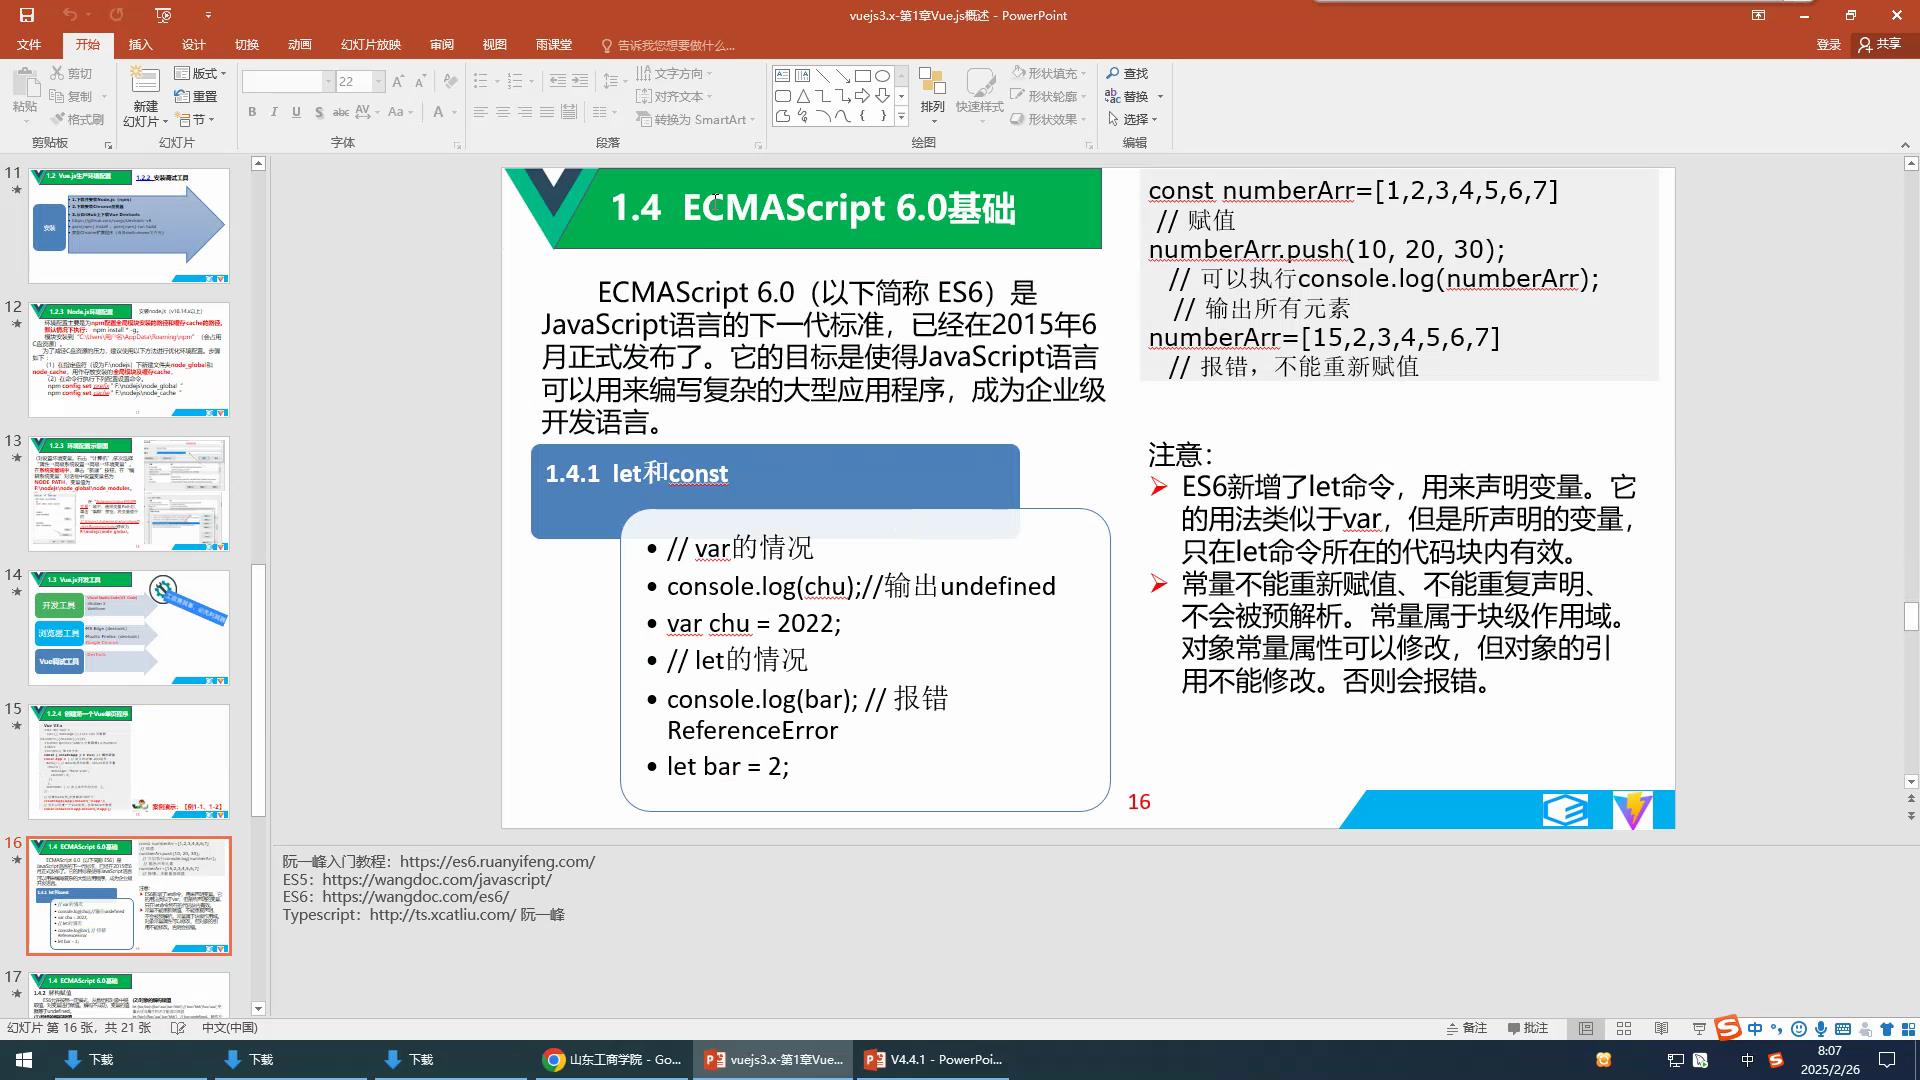Image resolution: width=1920 pixels, height=1080 pixels.
Task: Select the rectangle shape in gallery
Action: 862,75
